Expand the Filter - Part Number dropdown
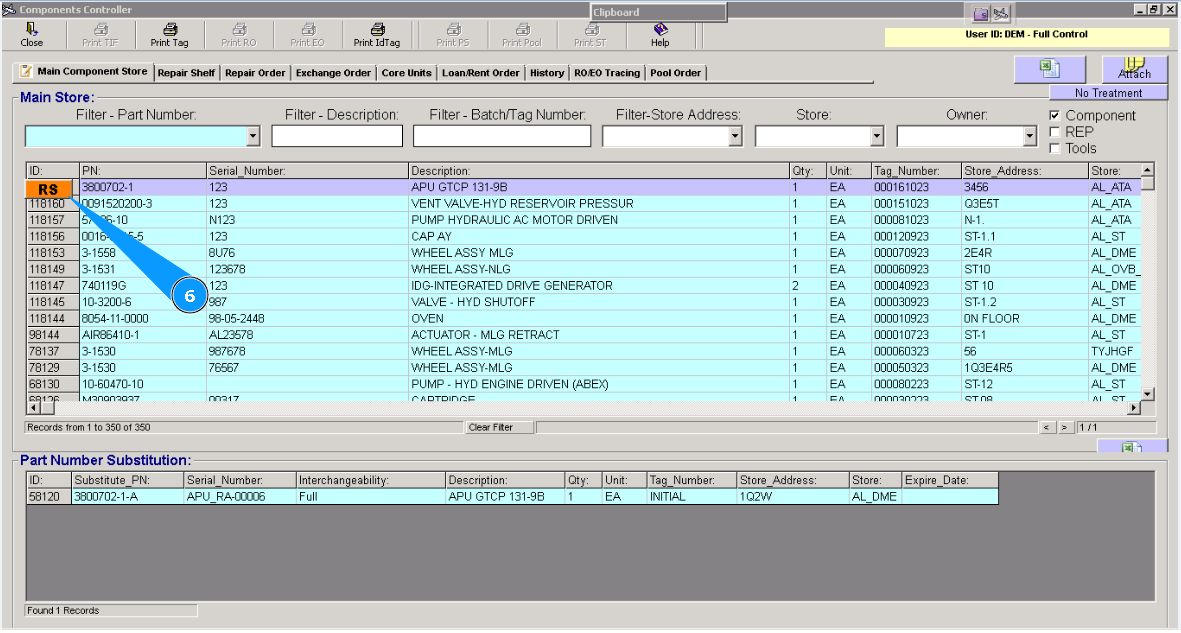 click(x=252, y=136)
